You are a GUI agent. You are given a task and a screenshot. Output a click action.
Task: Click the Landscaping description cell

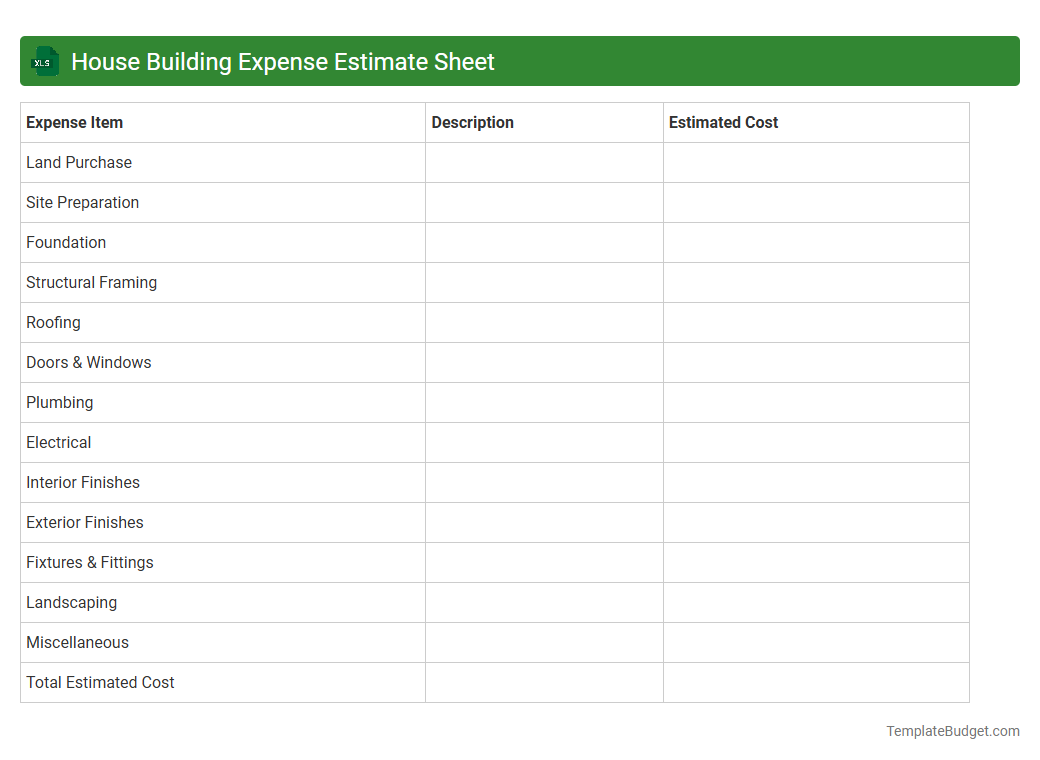[544, 602]
